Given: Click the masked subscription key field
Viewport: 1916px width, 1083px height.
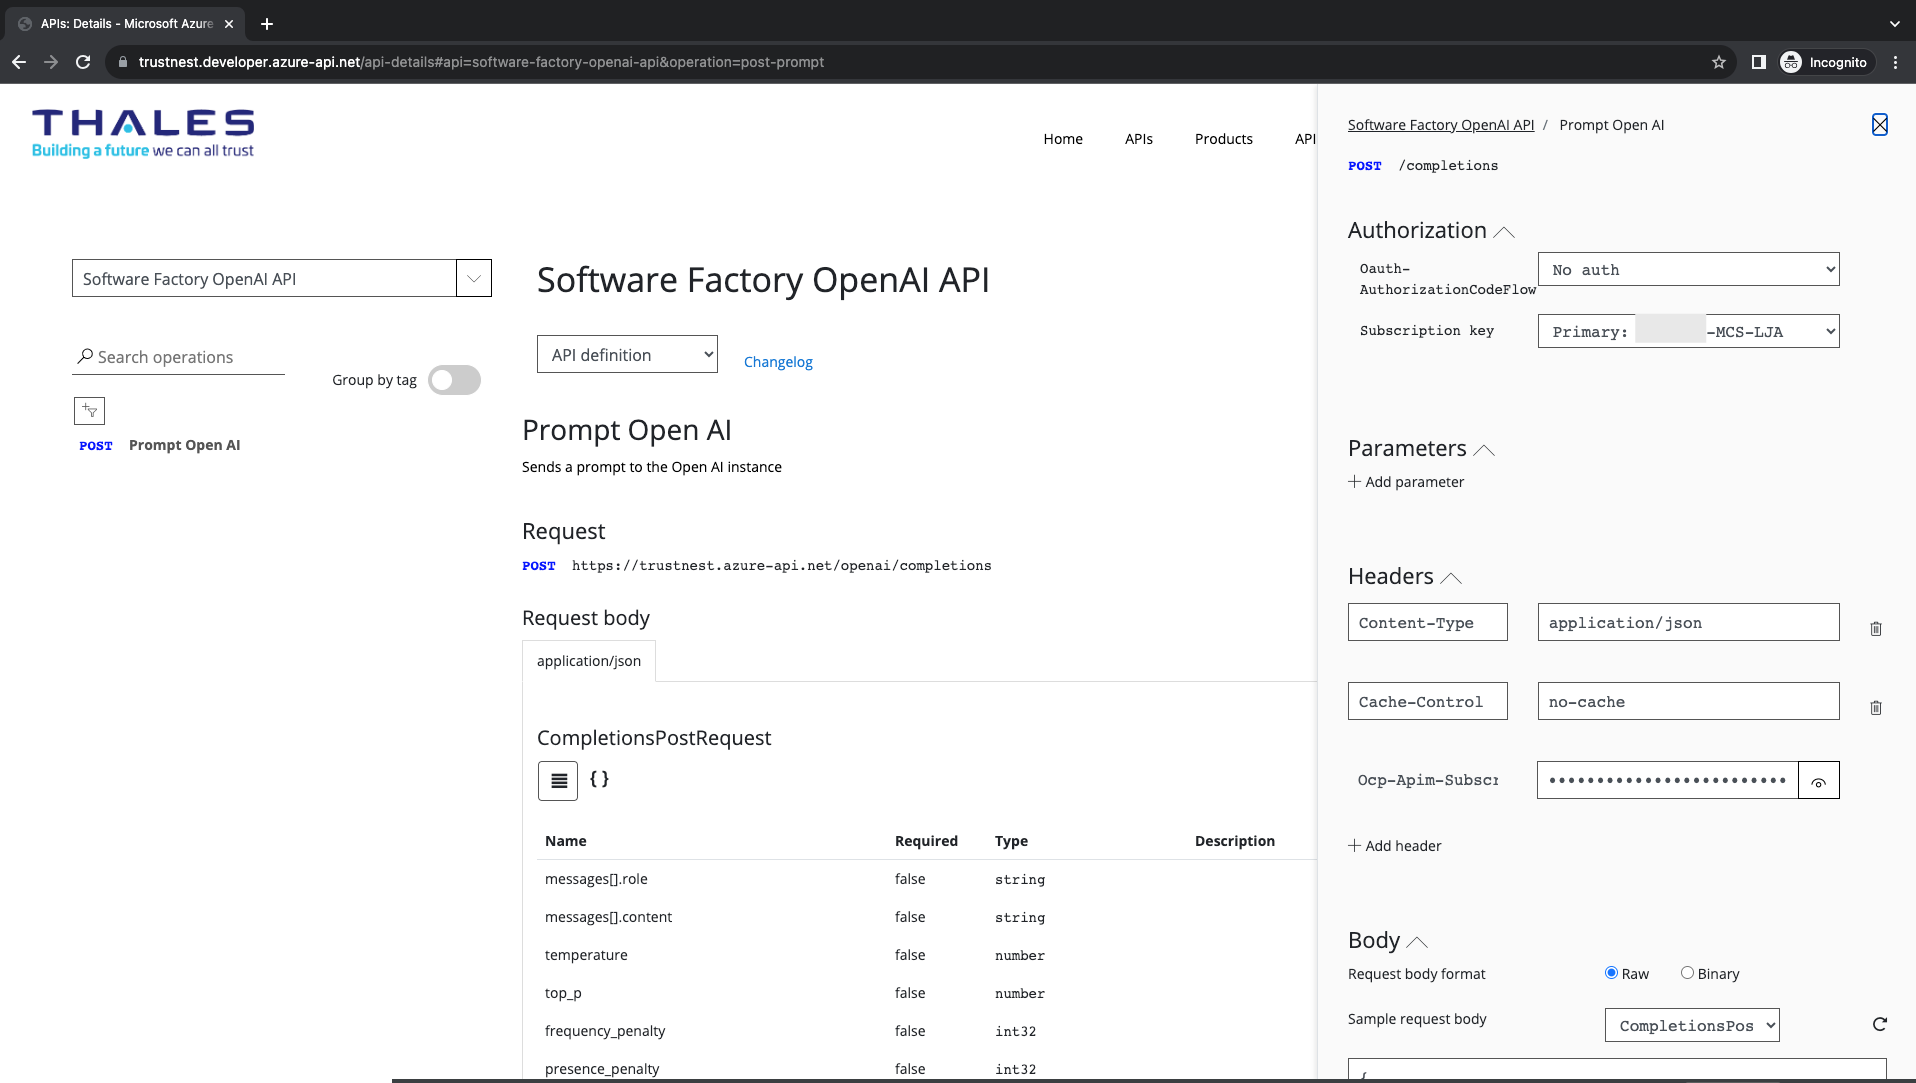Looking at the screenshot, I should [1668, 780].
